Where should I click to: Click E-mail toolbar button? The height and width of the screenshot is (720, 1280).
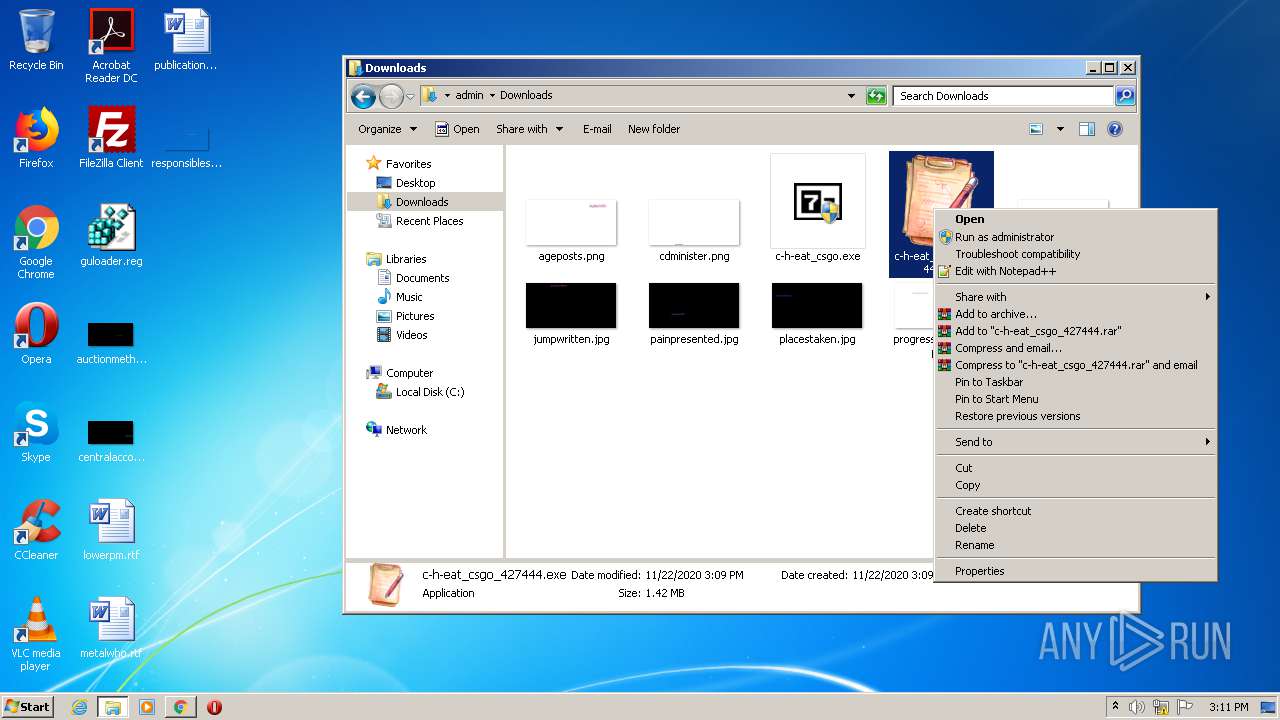(597, 129)
